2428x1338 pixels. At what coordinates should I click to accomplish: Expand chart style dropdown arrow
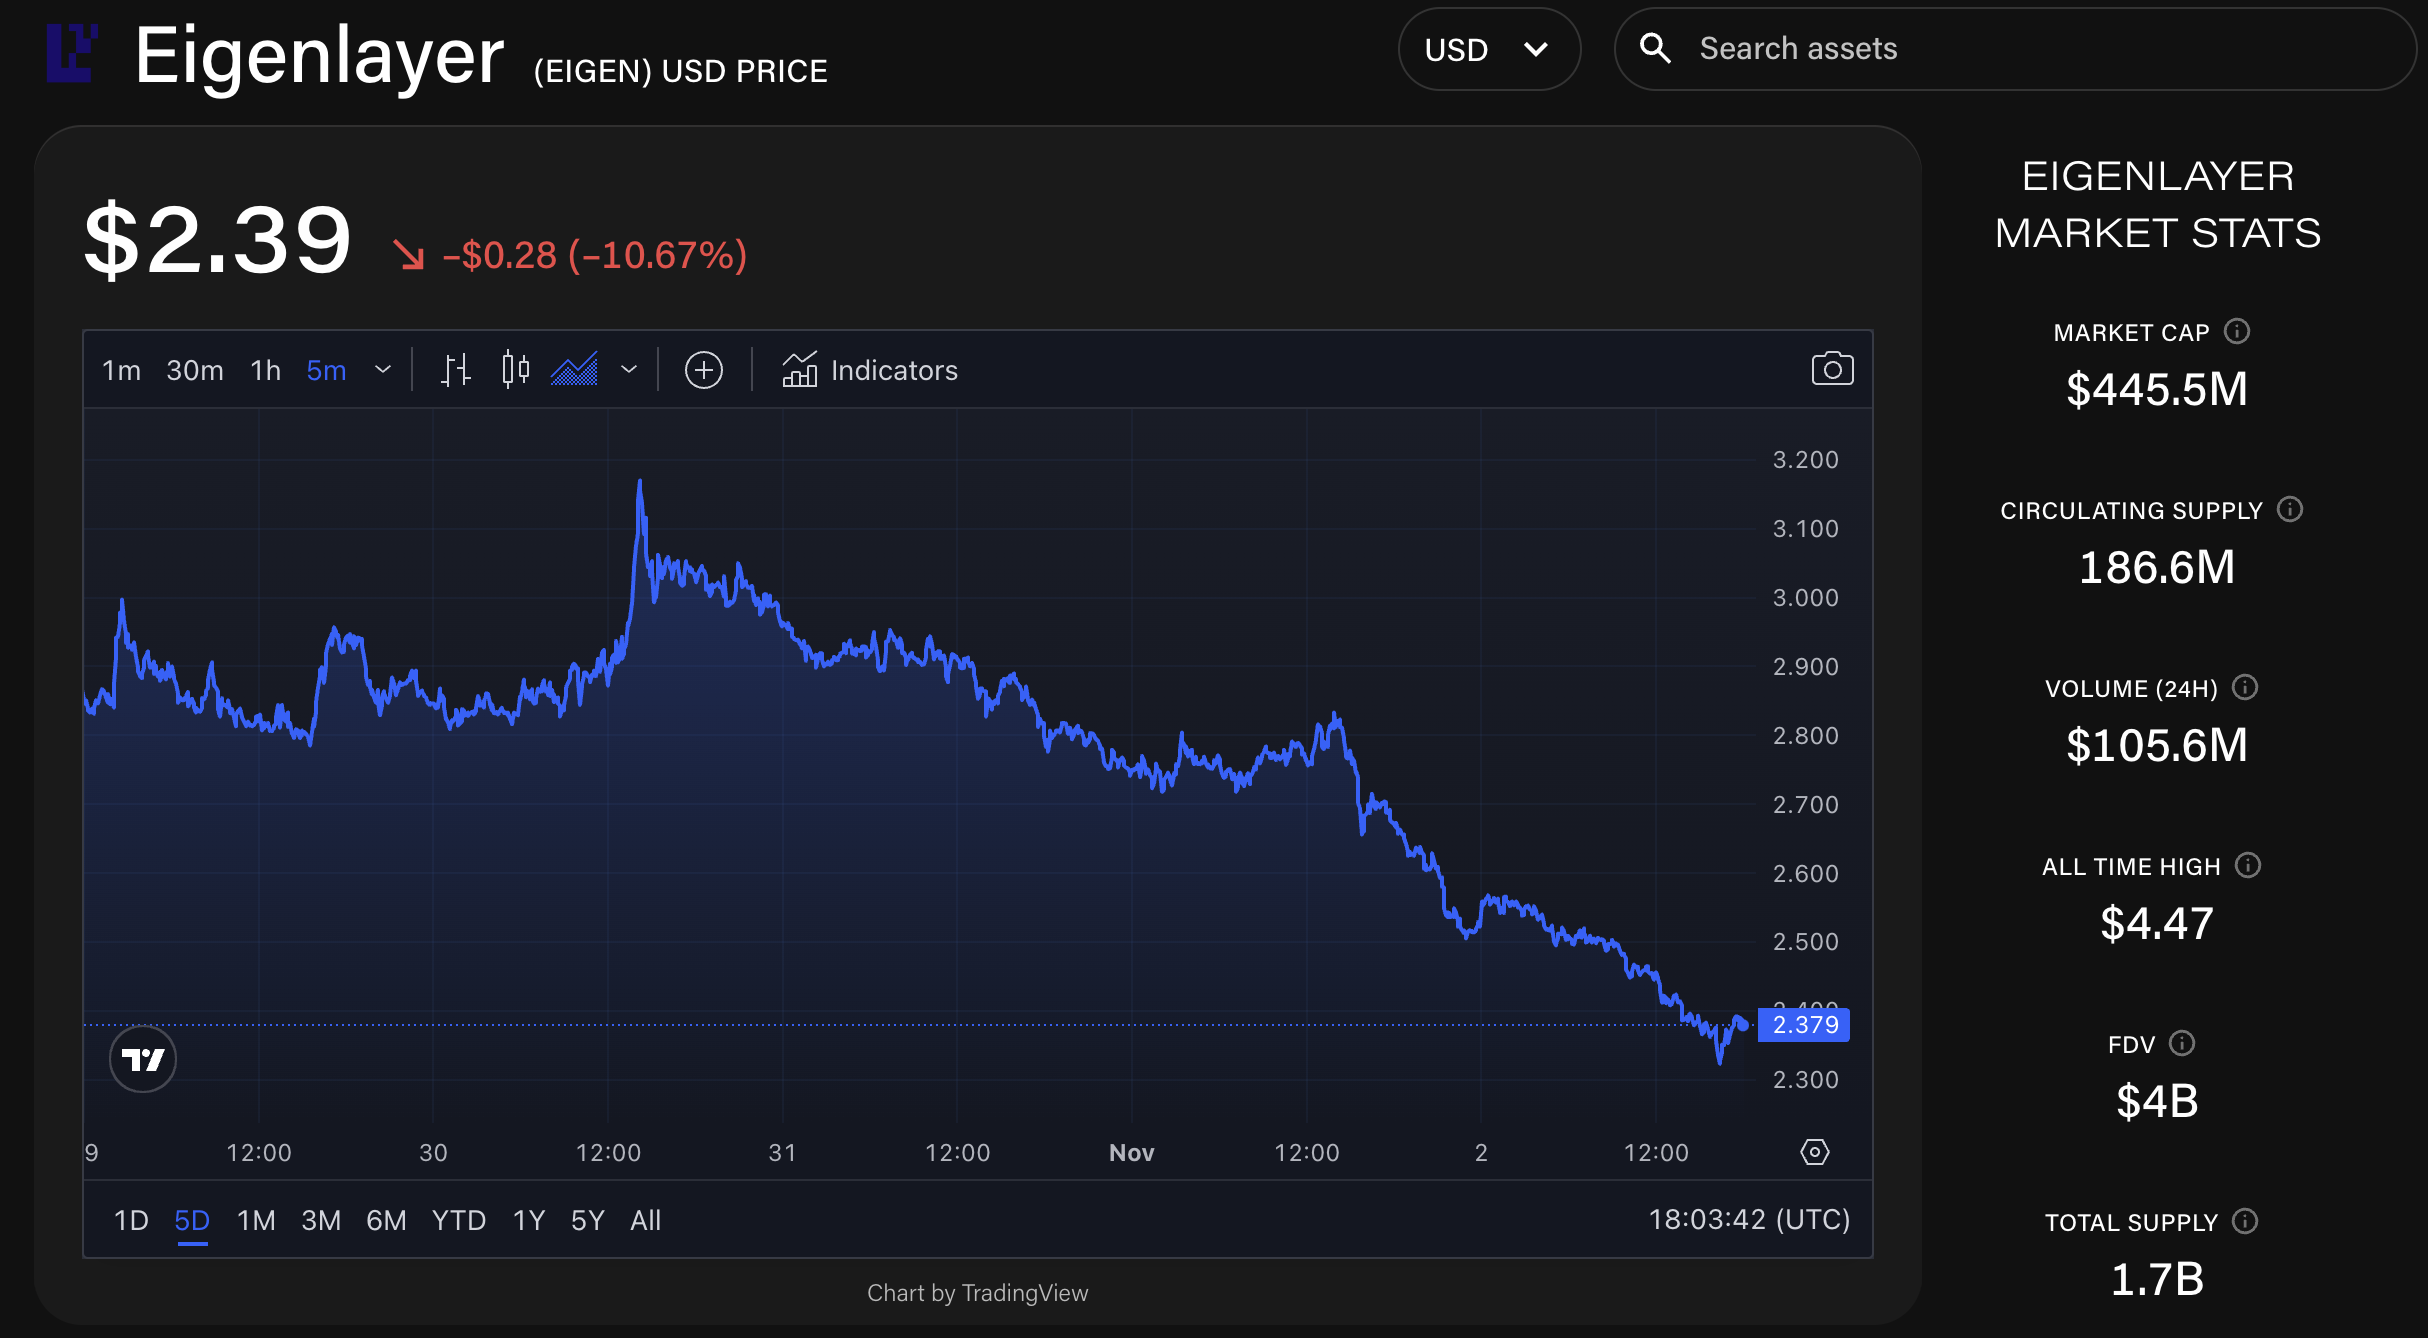tap(629, 370)
